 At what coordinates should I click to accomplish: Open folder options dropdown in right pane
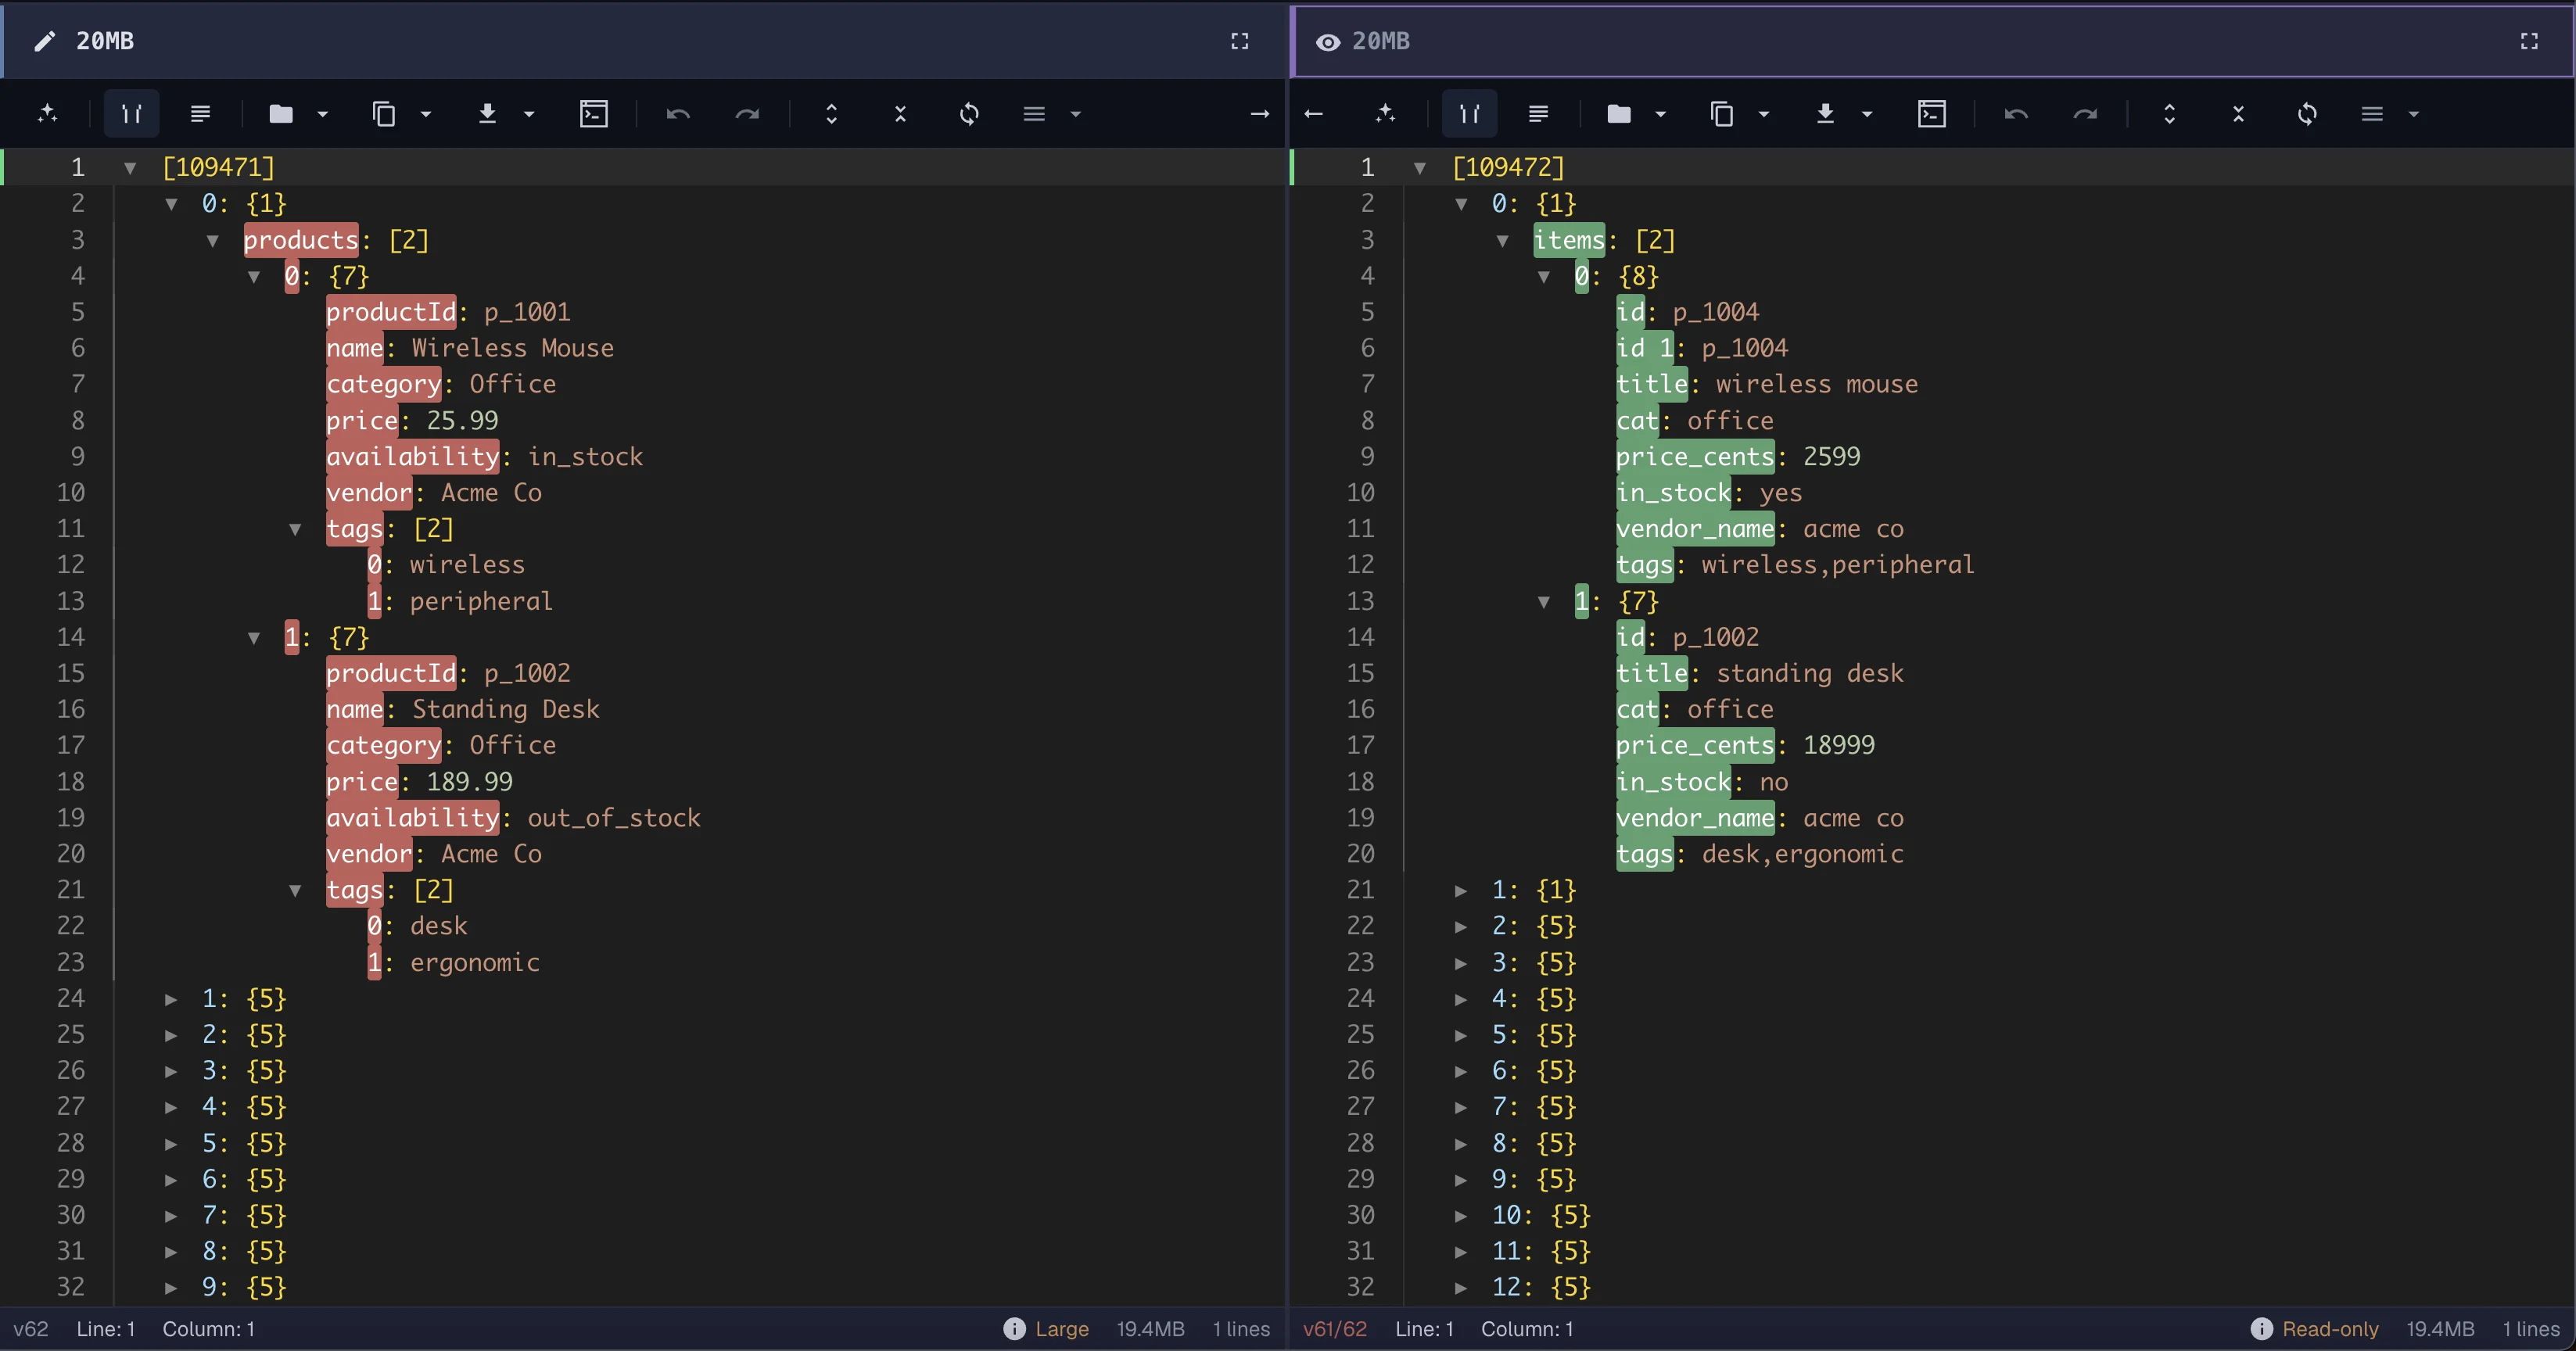click(x=1660, y=113)
